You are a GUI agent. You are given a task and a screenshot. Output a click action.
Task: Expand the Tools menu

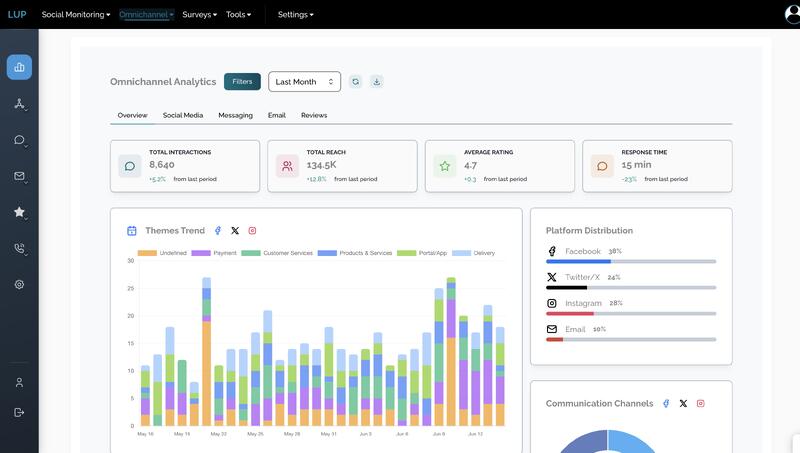238,14
